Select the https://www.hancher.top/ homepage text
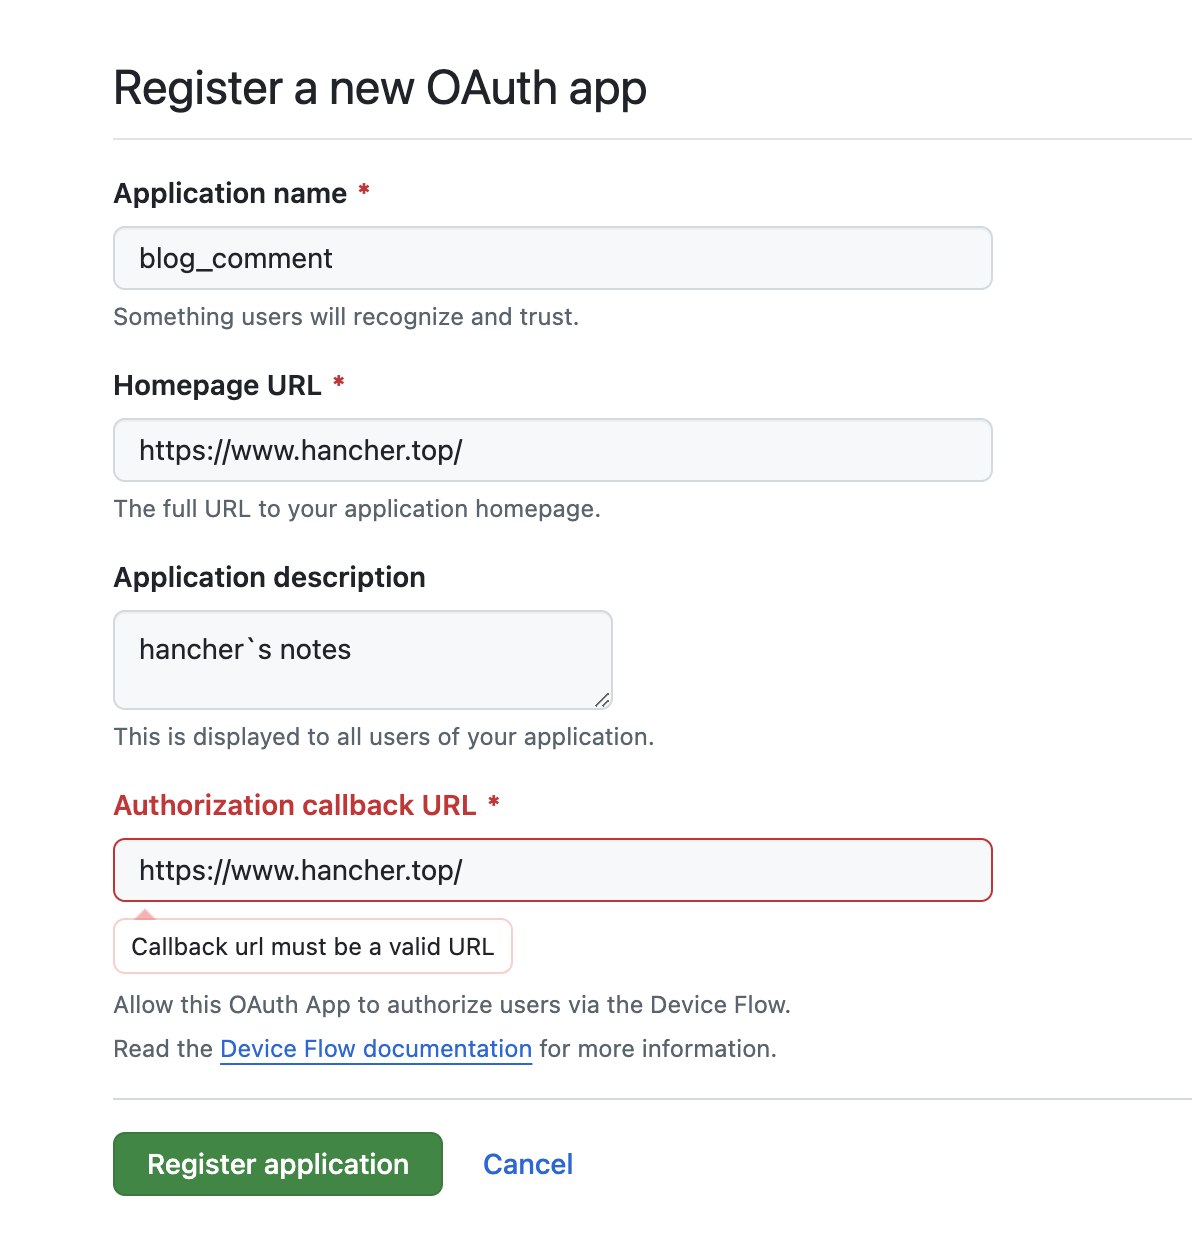The height and width of the screenshot is (1260, 1192). [x=300, y=450]
